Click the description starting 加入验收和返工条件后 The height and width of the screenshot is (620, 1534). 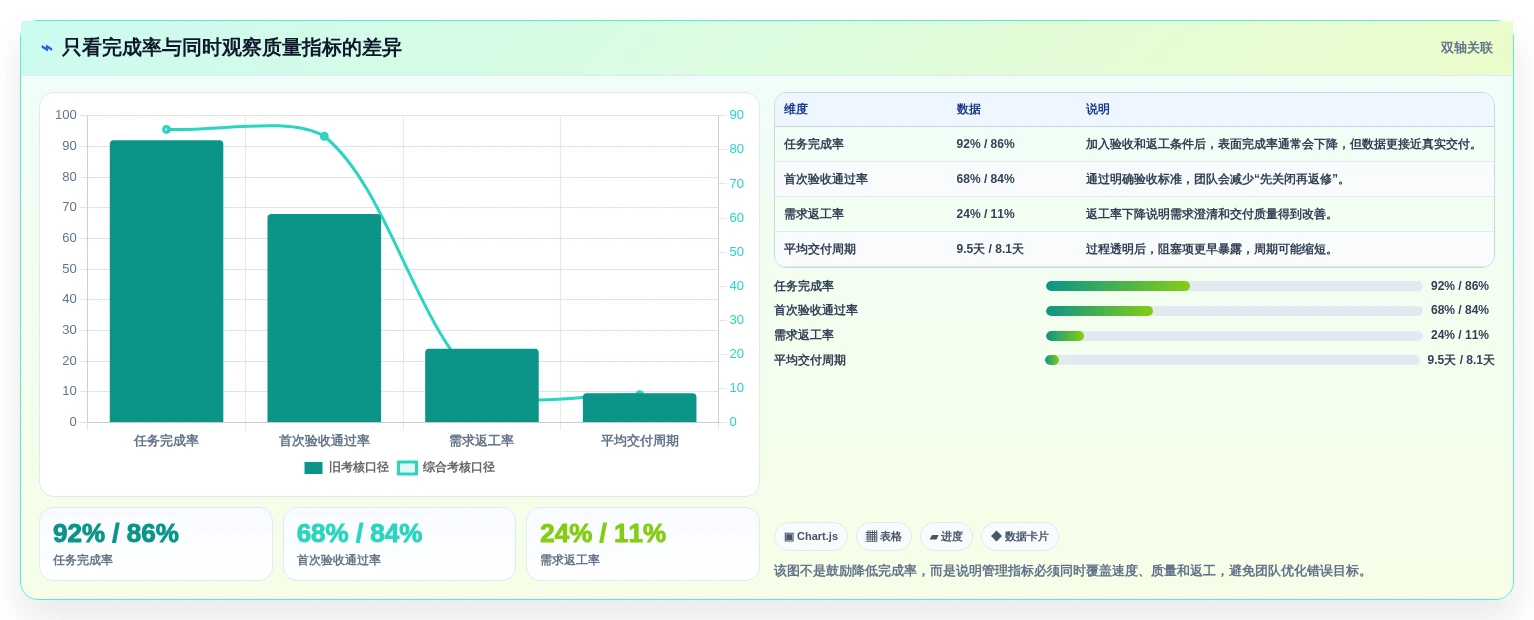(x=1282, y=144)
